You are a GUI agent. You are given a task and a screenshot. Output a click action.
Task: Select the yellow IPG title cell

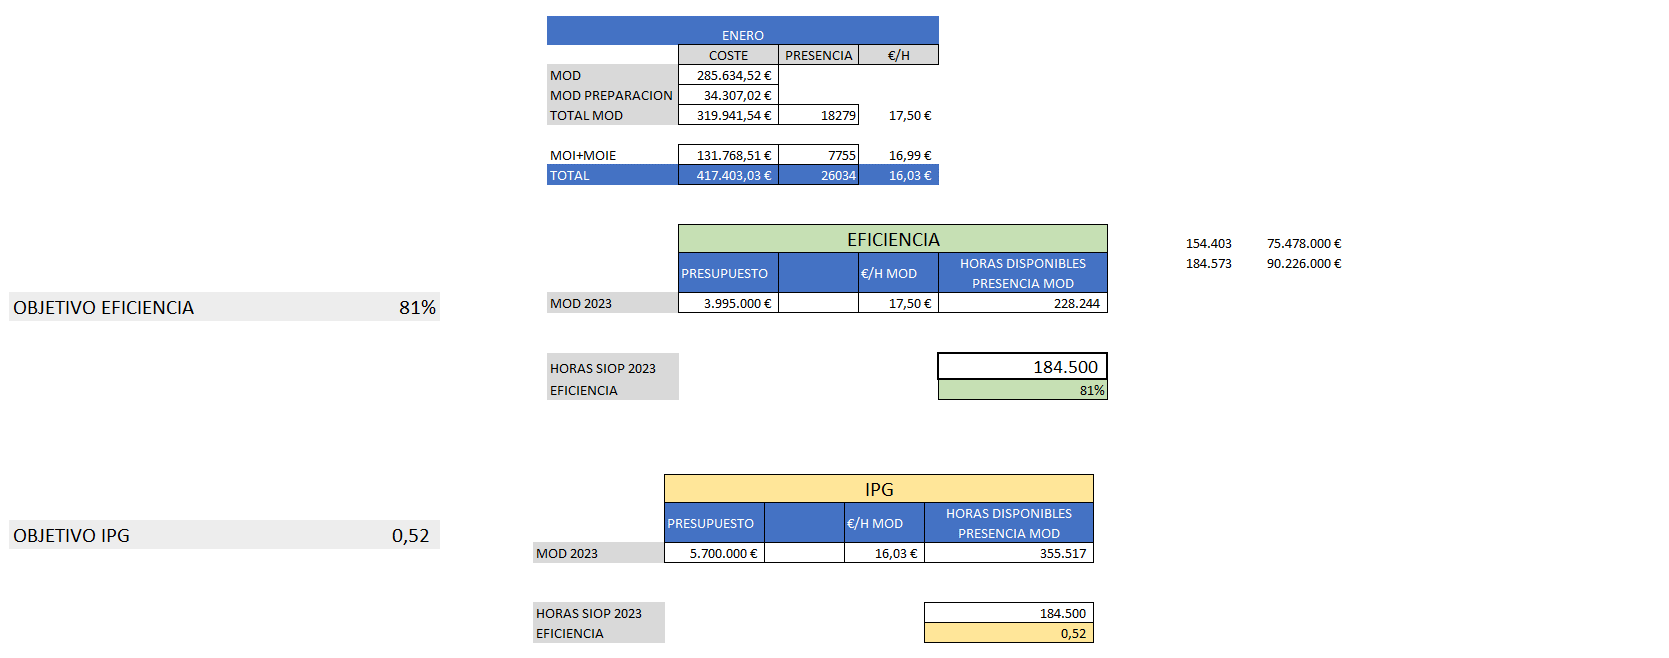[x=878, y=489]
